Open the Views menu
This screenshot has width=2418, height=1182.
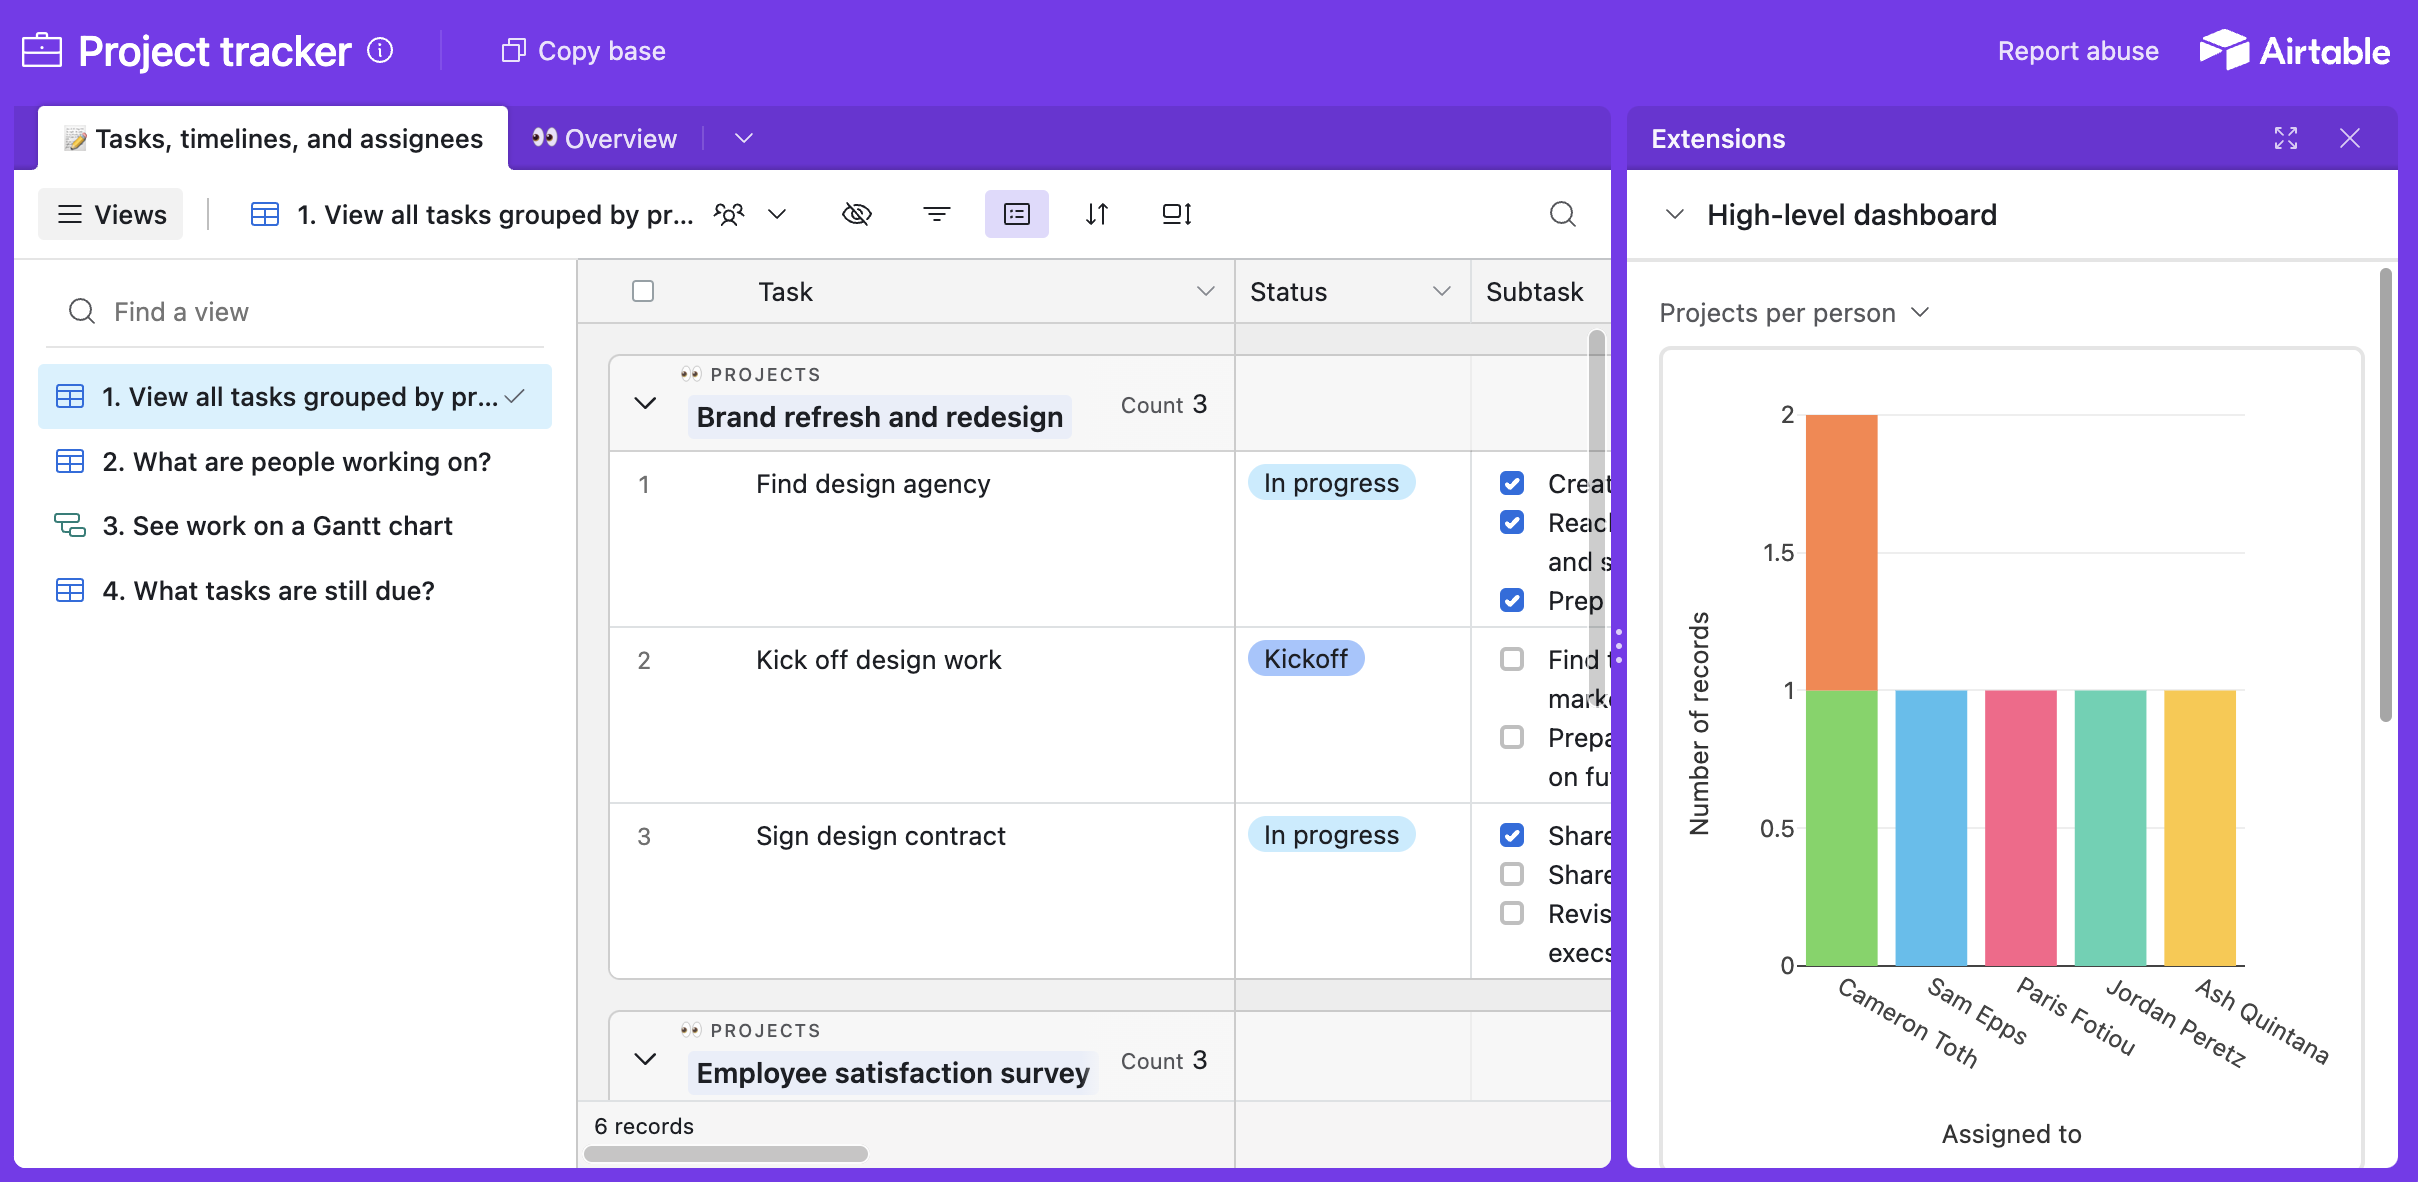[x=110, y=214]
